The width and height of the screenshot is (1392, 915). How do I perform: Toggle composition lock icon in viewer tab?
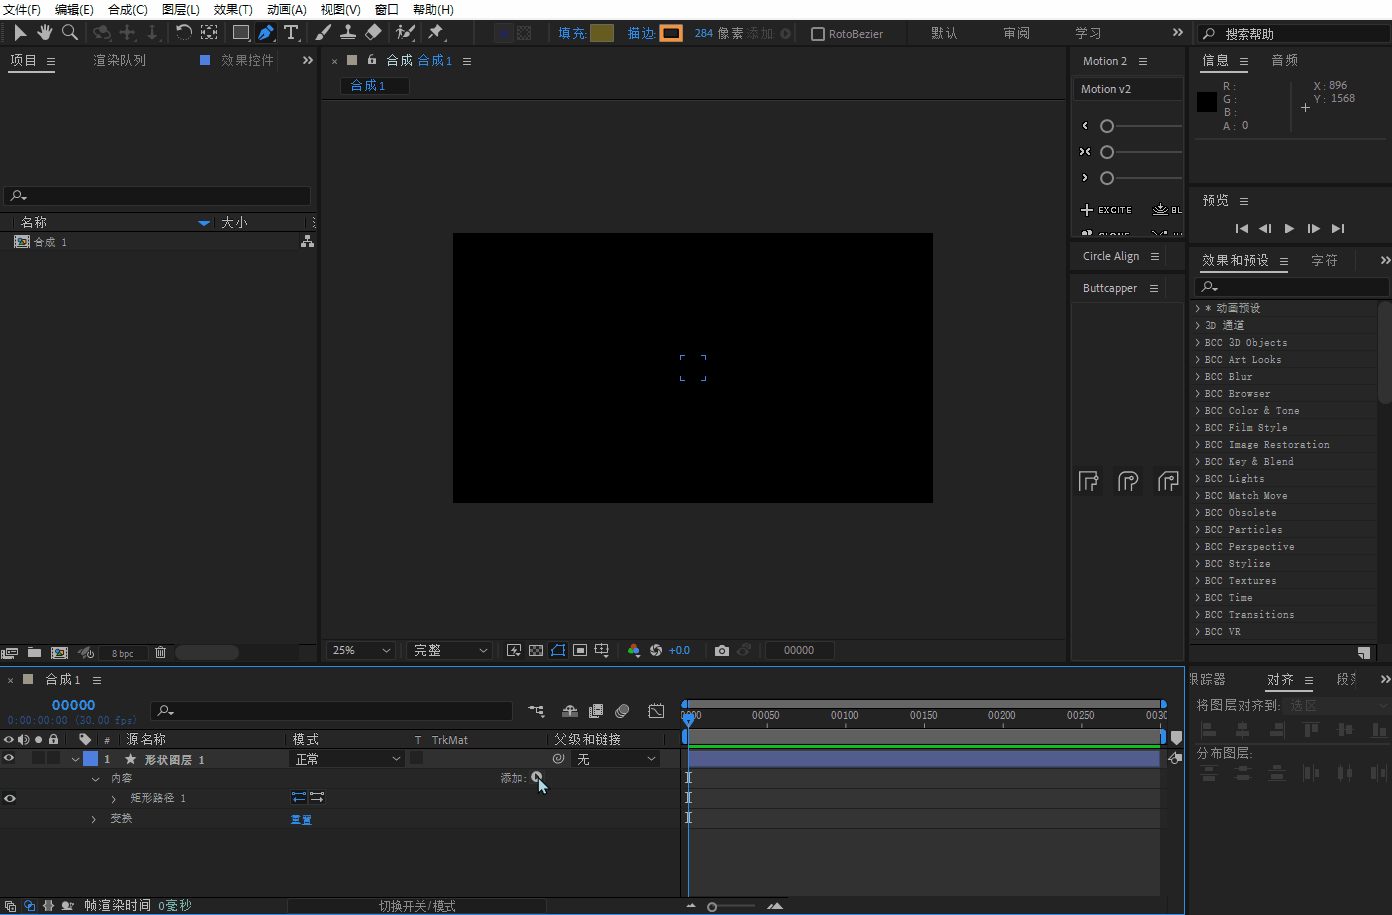(372, 60)
